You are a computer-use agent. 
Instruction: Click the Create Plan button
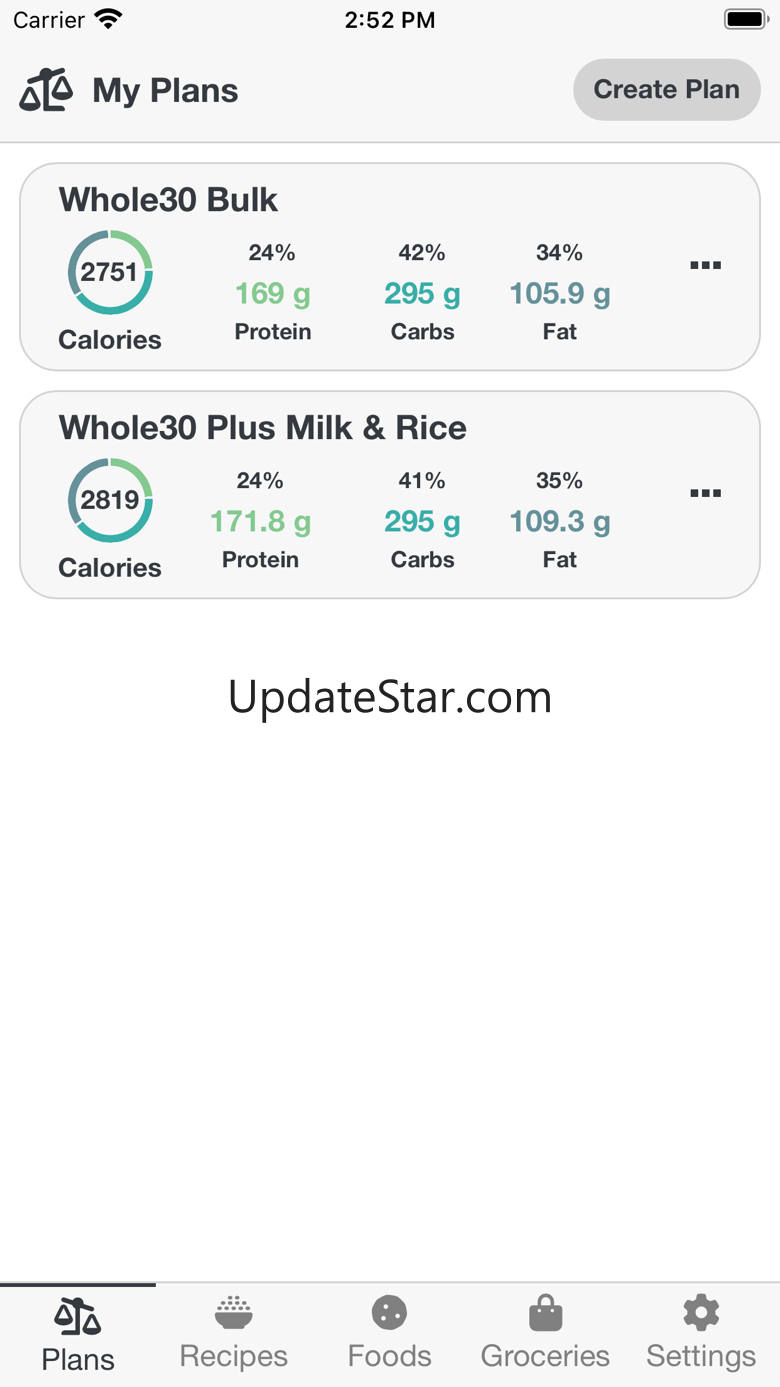click(667, 89)
